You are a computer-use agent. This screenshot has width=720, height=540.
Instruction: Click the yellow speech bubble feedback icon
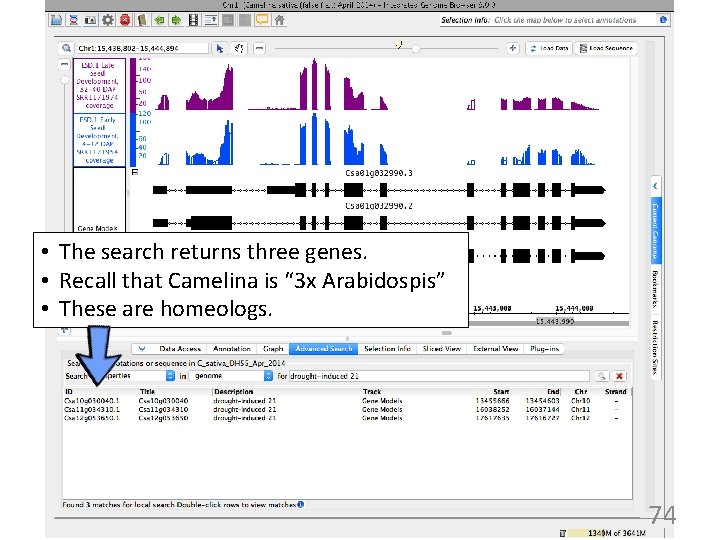pos(262,20)
